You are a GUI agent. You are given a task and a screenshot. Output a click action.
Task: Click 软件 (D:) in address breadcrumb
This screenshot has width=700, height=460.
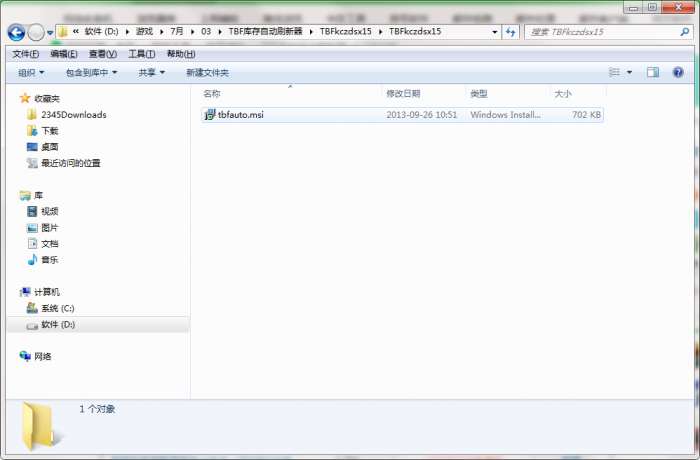(x=101, y=31)
